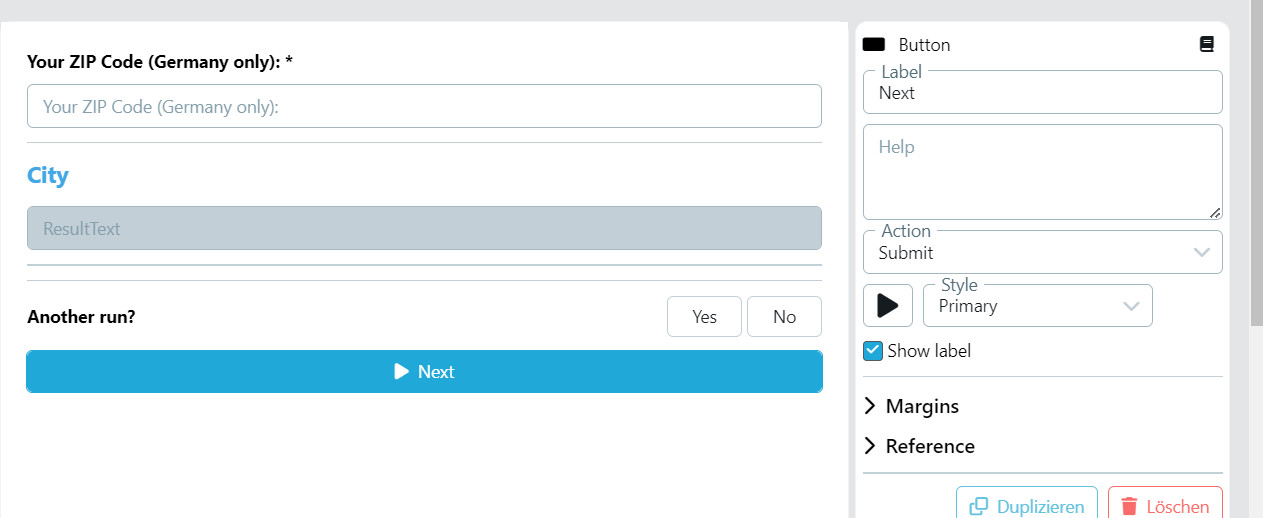
Task: Open the Style dropdown showing Primary
Action: click(x=1037, y=306)
